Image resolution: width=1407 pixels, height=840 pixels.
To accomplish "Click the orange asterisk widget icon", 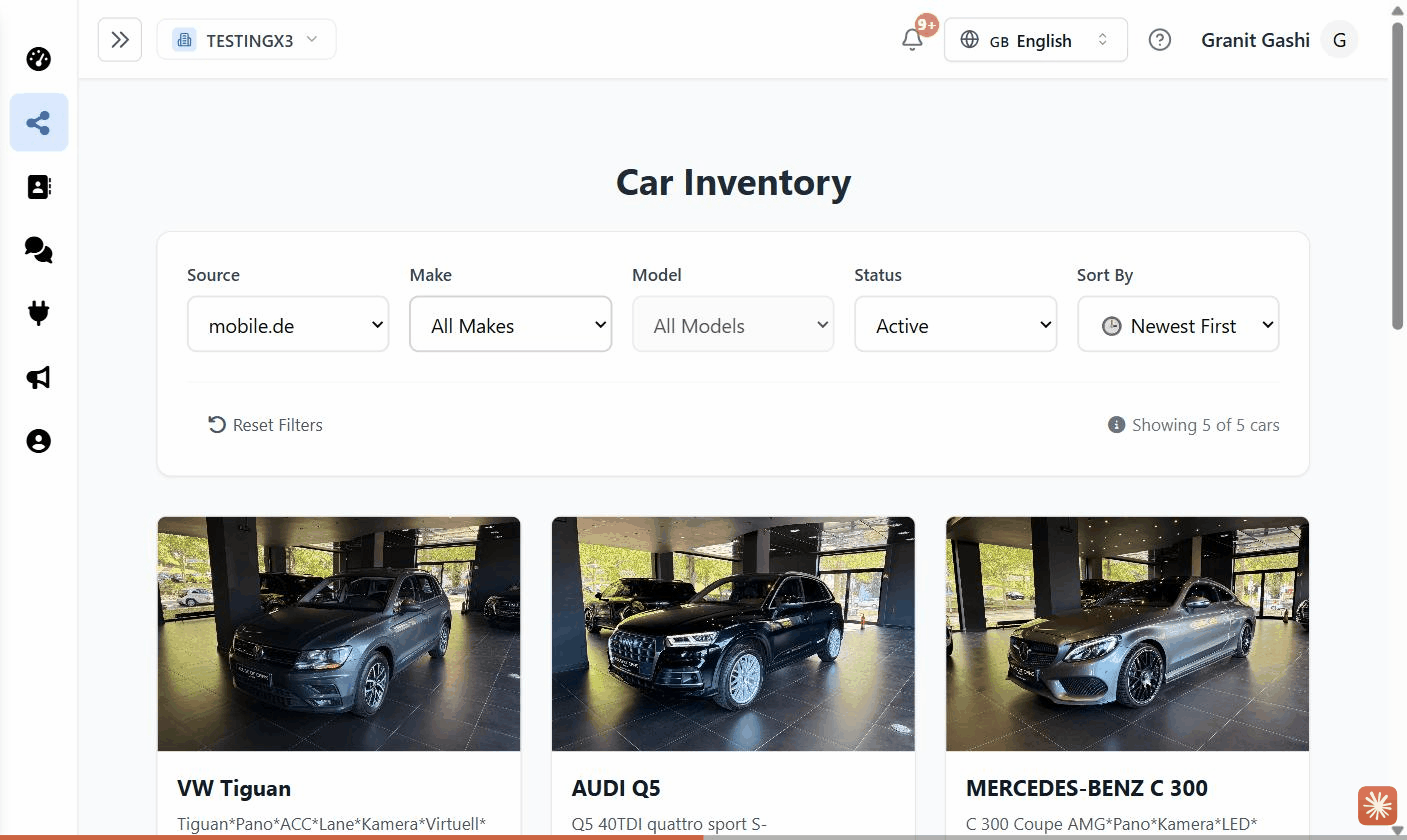I will 1377,805.
